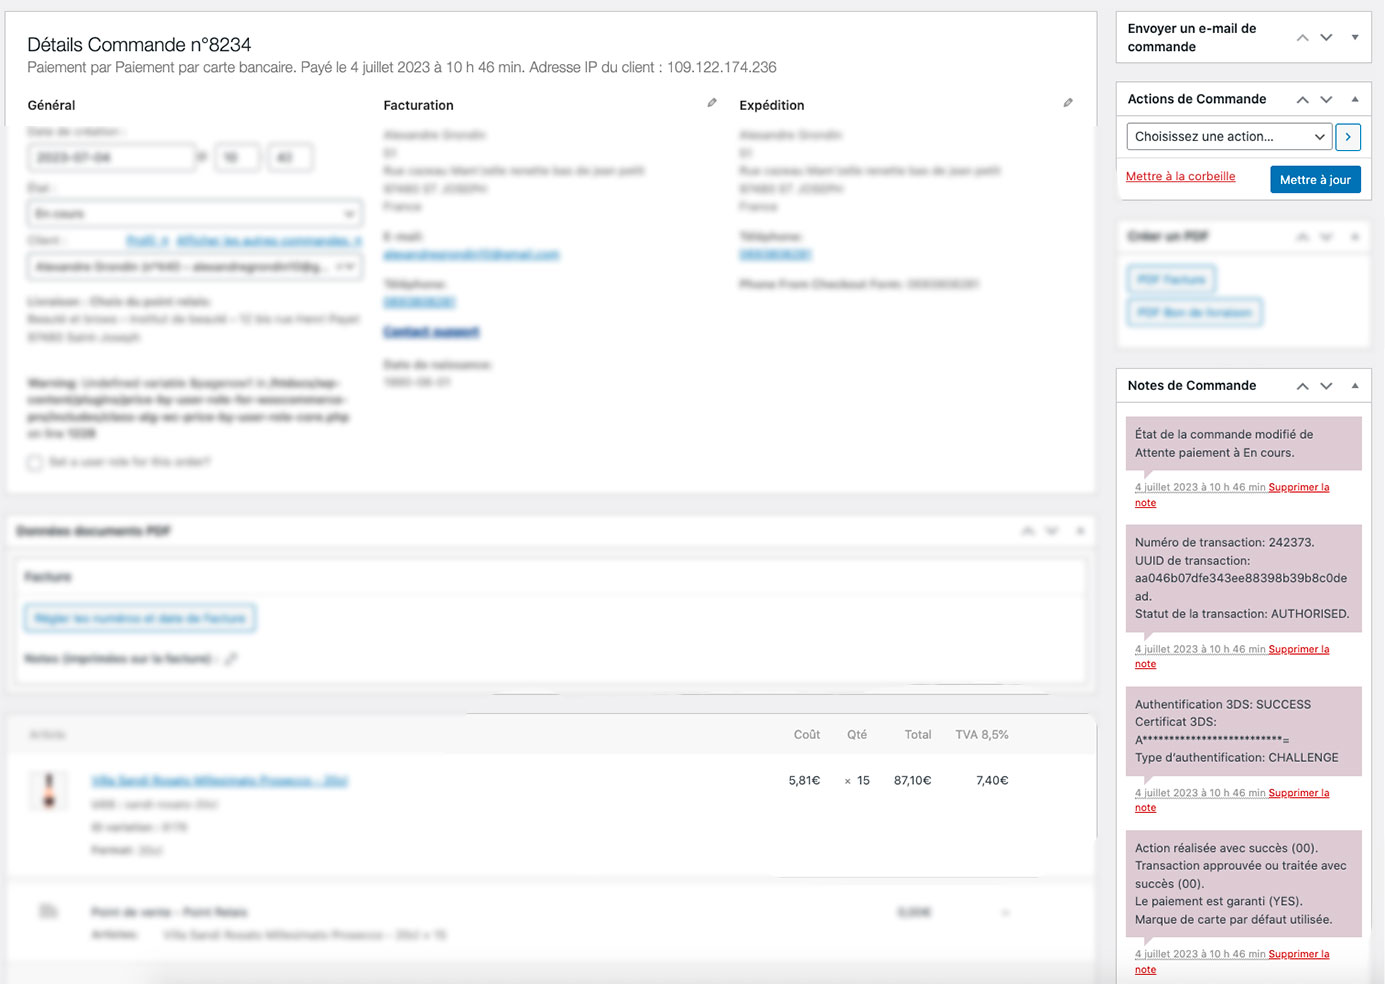Click the 'Total' column header
Screen dimensions: 1385x984
coord(918,735)
